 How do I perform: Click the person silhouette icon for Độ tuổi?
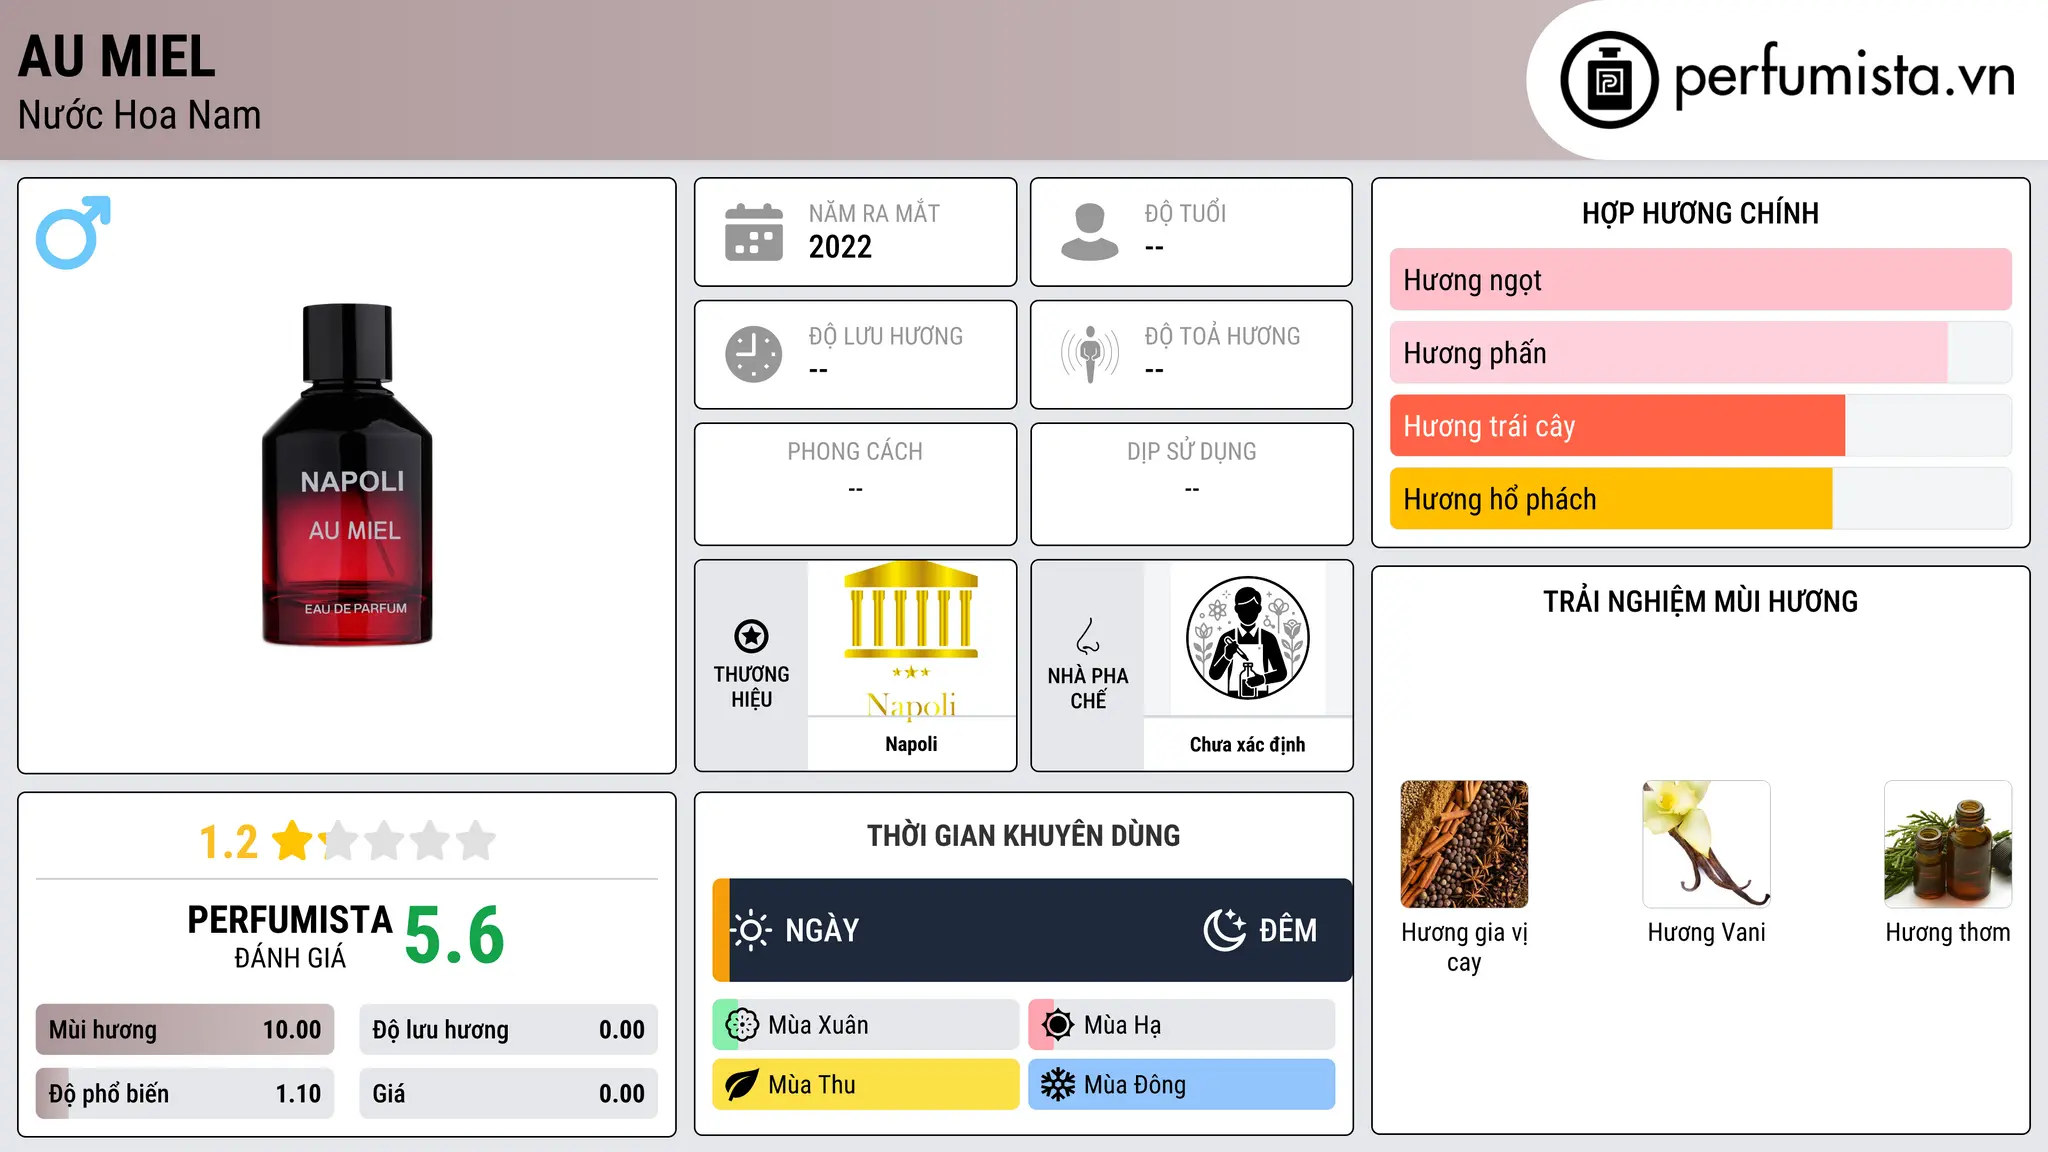[1090, 232]
